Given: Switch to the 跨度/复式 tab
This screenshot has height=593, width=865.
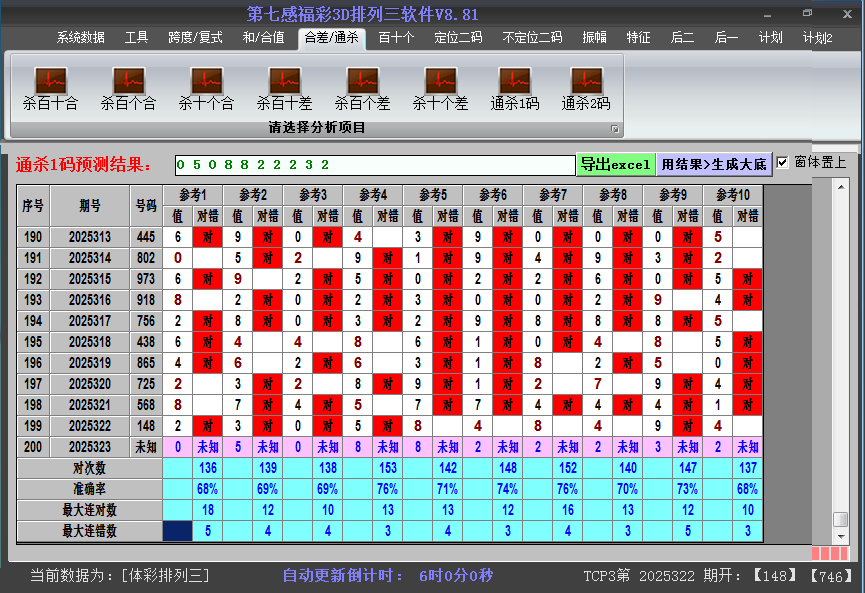Looking at the screenshot, I should (194, 38).
